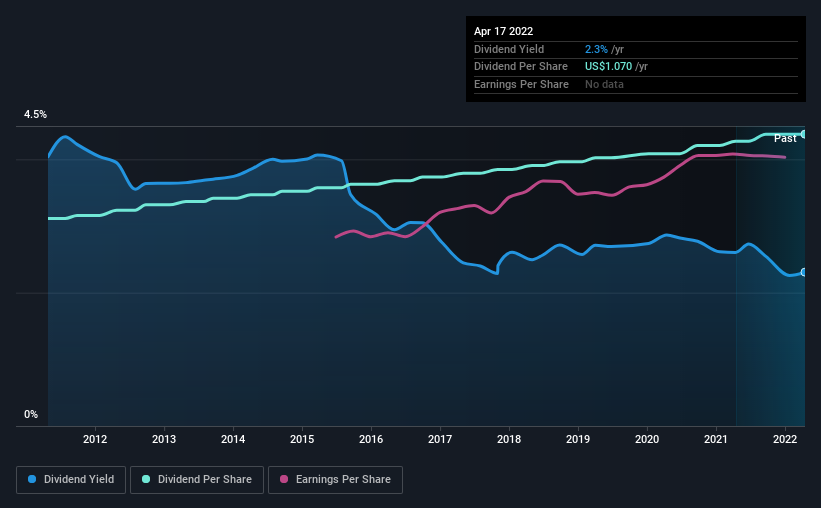Click the blue Dividend Yield legend dot
Screen dimensions: 821x508
coord(32,479)
